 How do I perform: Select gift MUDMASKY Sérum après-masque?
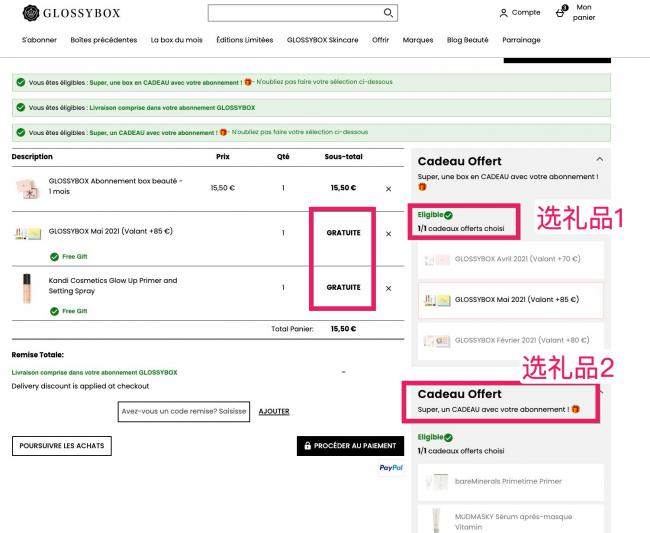point(511,519)
